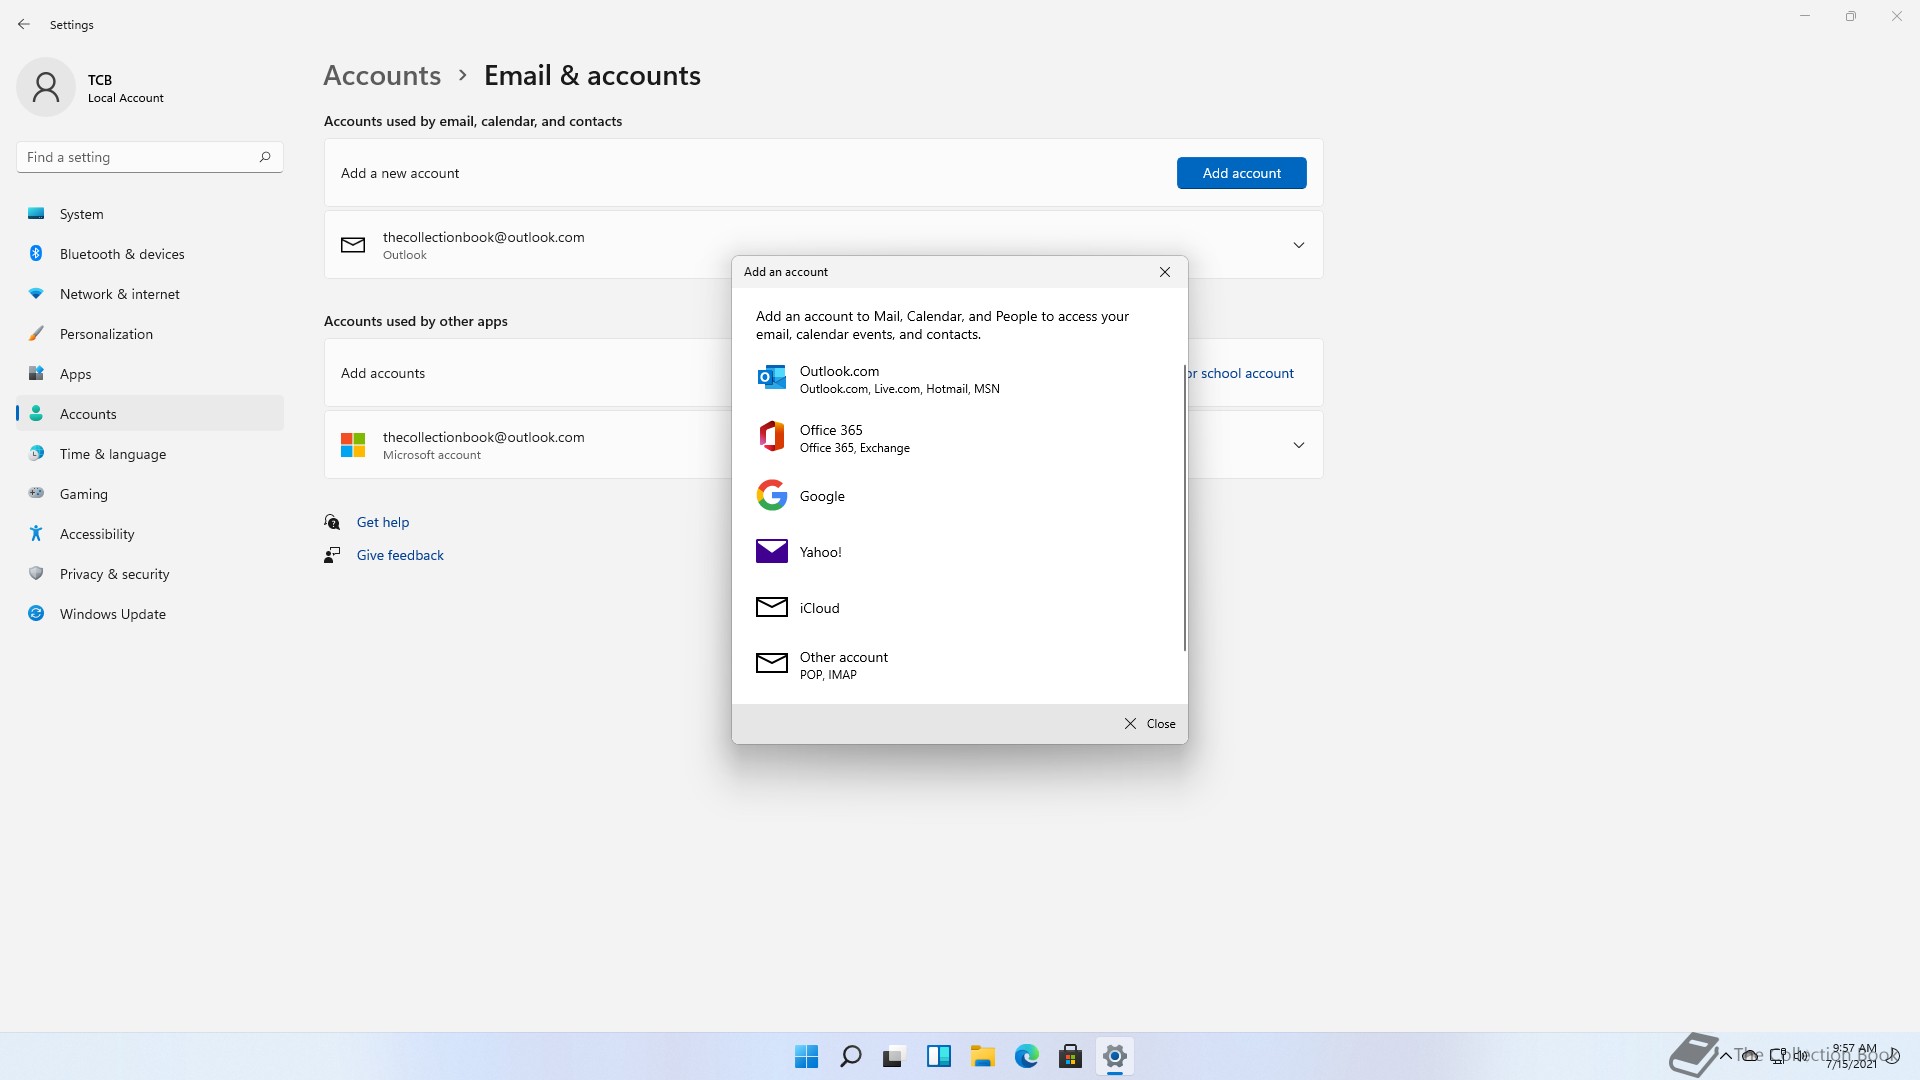1920x1080 pixels.
Task: Choose the iCloud mail option
Action: [x=819, y=608]
